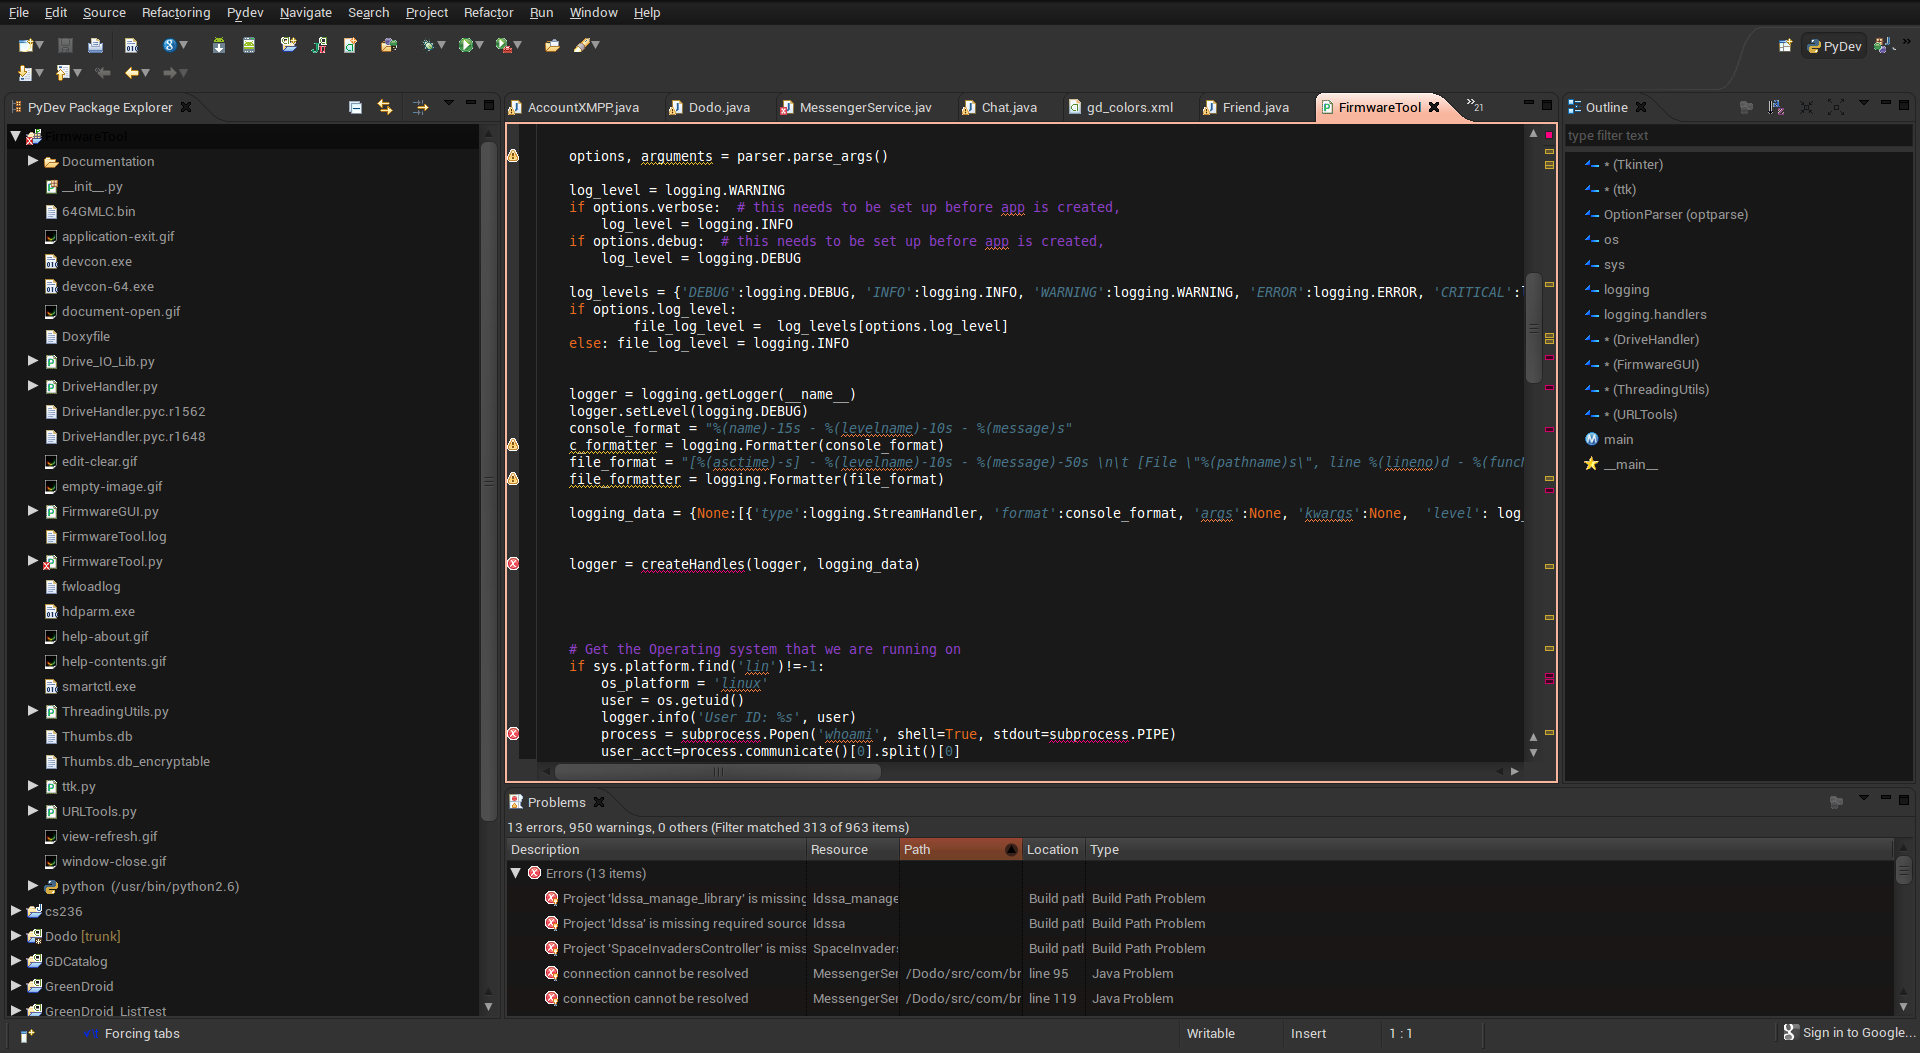Click the editor horizontal scrollbar thumb
The width and height of the screenshot is (1920, 1053).
717,771
